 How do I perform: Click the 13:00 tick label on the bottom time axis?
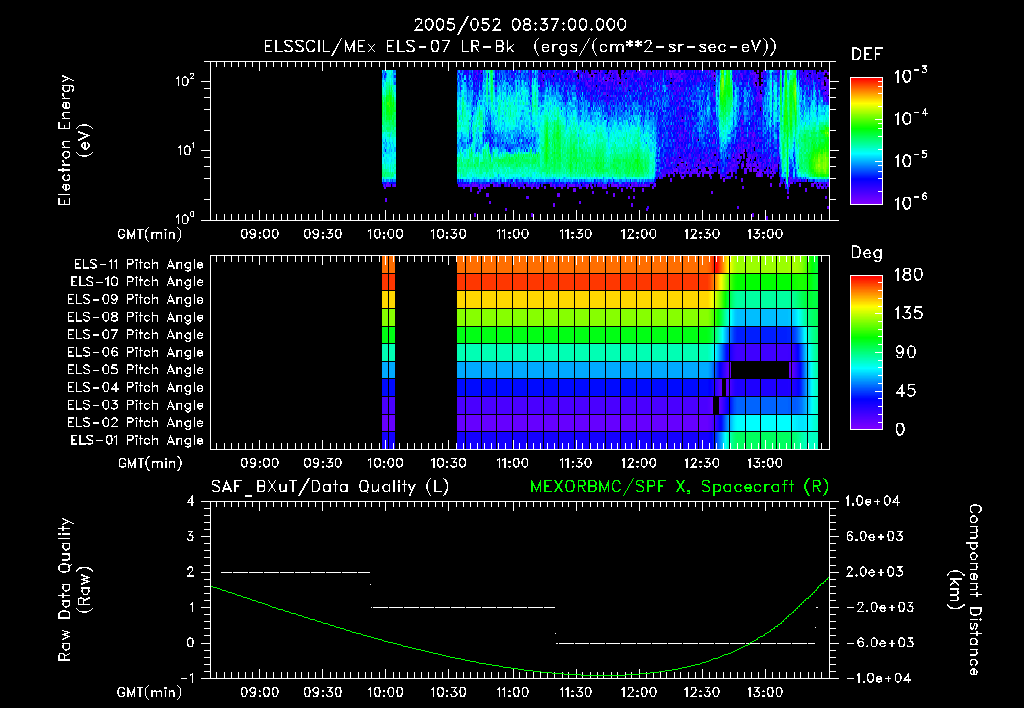click(764, 692)
